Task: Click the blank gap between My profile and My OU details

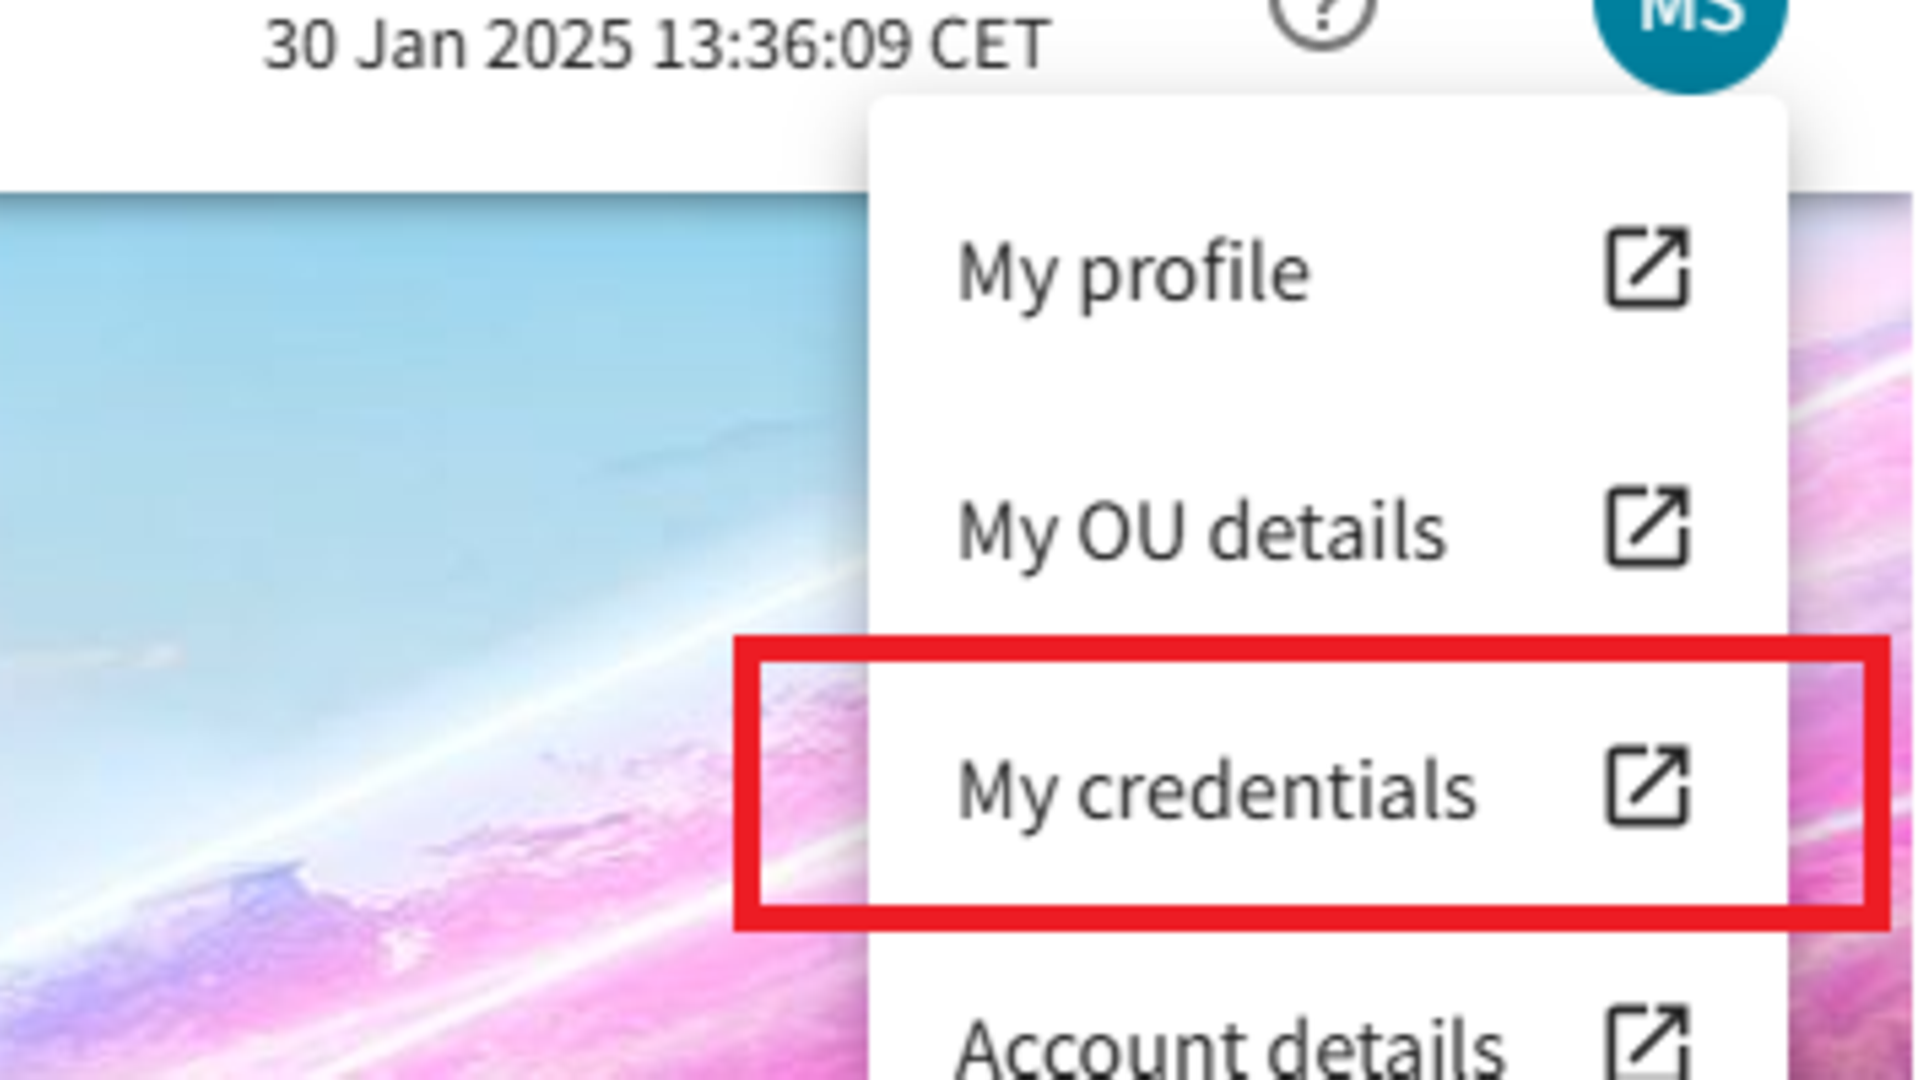Action: (1300, 400)
